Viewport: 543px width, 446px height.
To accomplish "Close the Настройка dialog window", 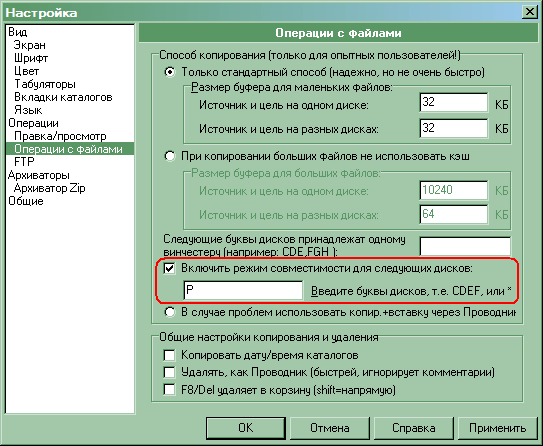I will point(529,12).
